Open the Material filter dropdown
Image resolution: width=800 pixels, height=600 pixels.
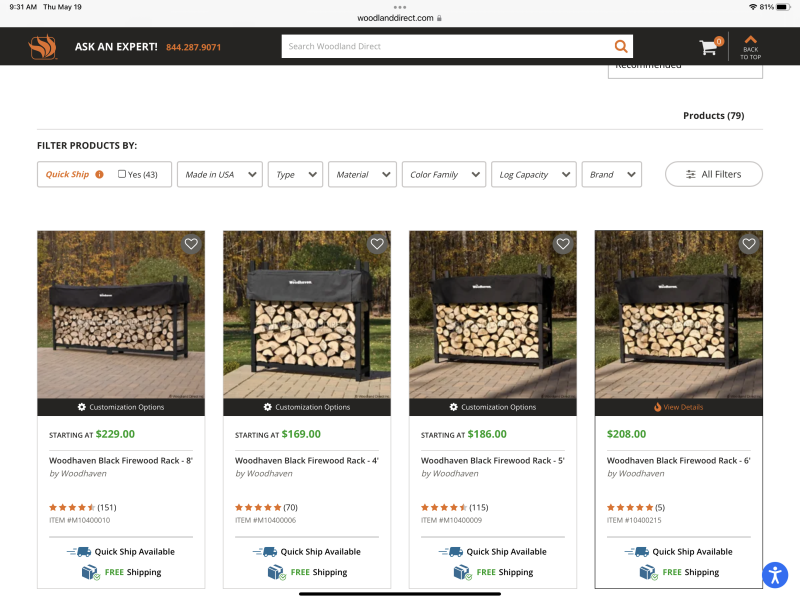coord(362,174)
